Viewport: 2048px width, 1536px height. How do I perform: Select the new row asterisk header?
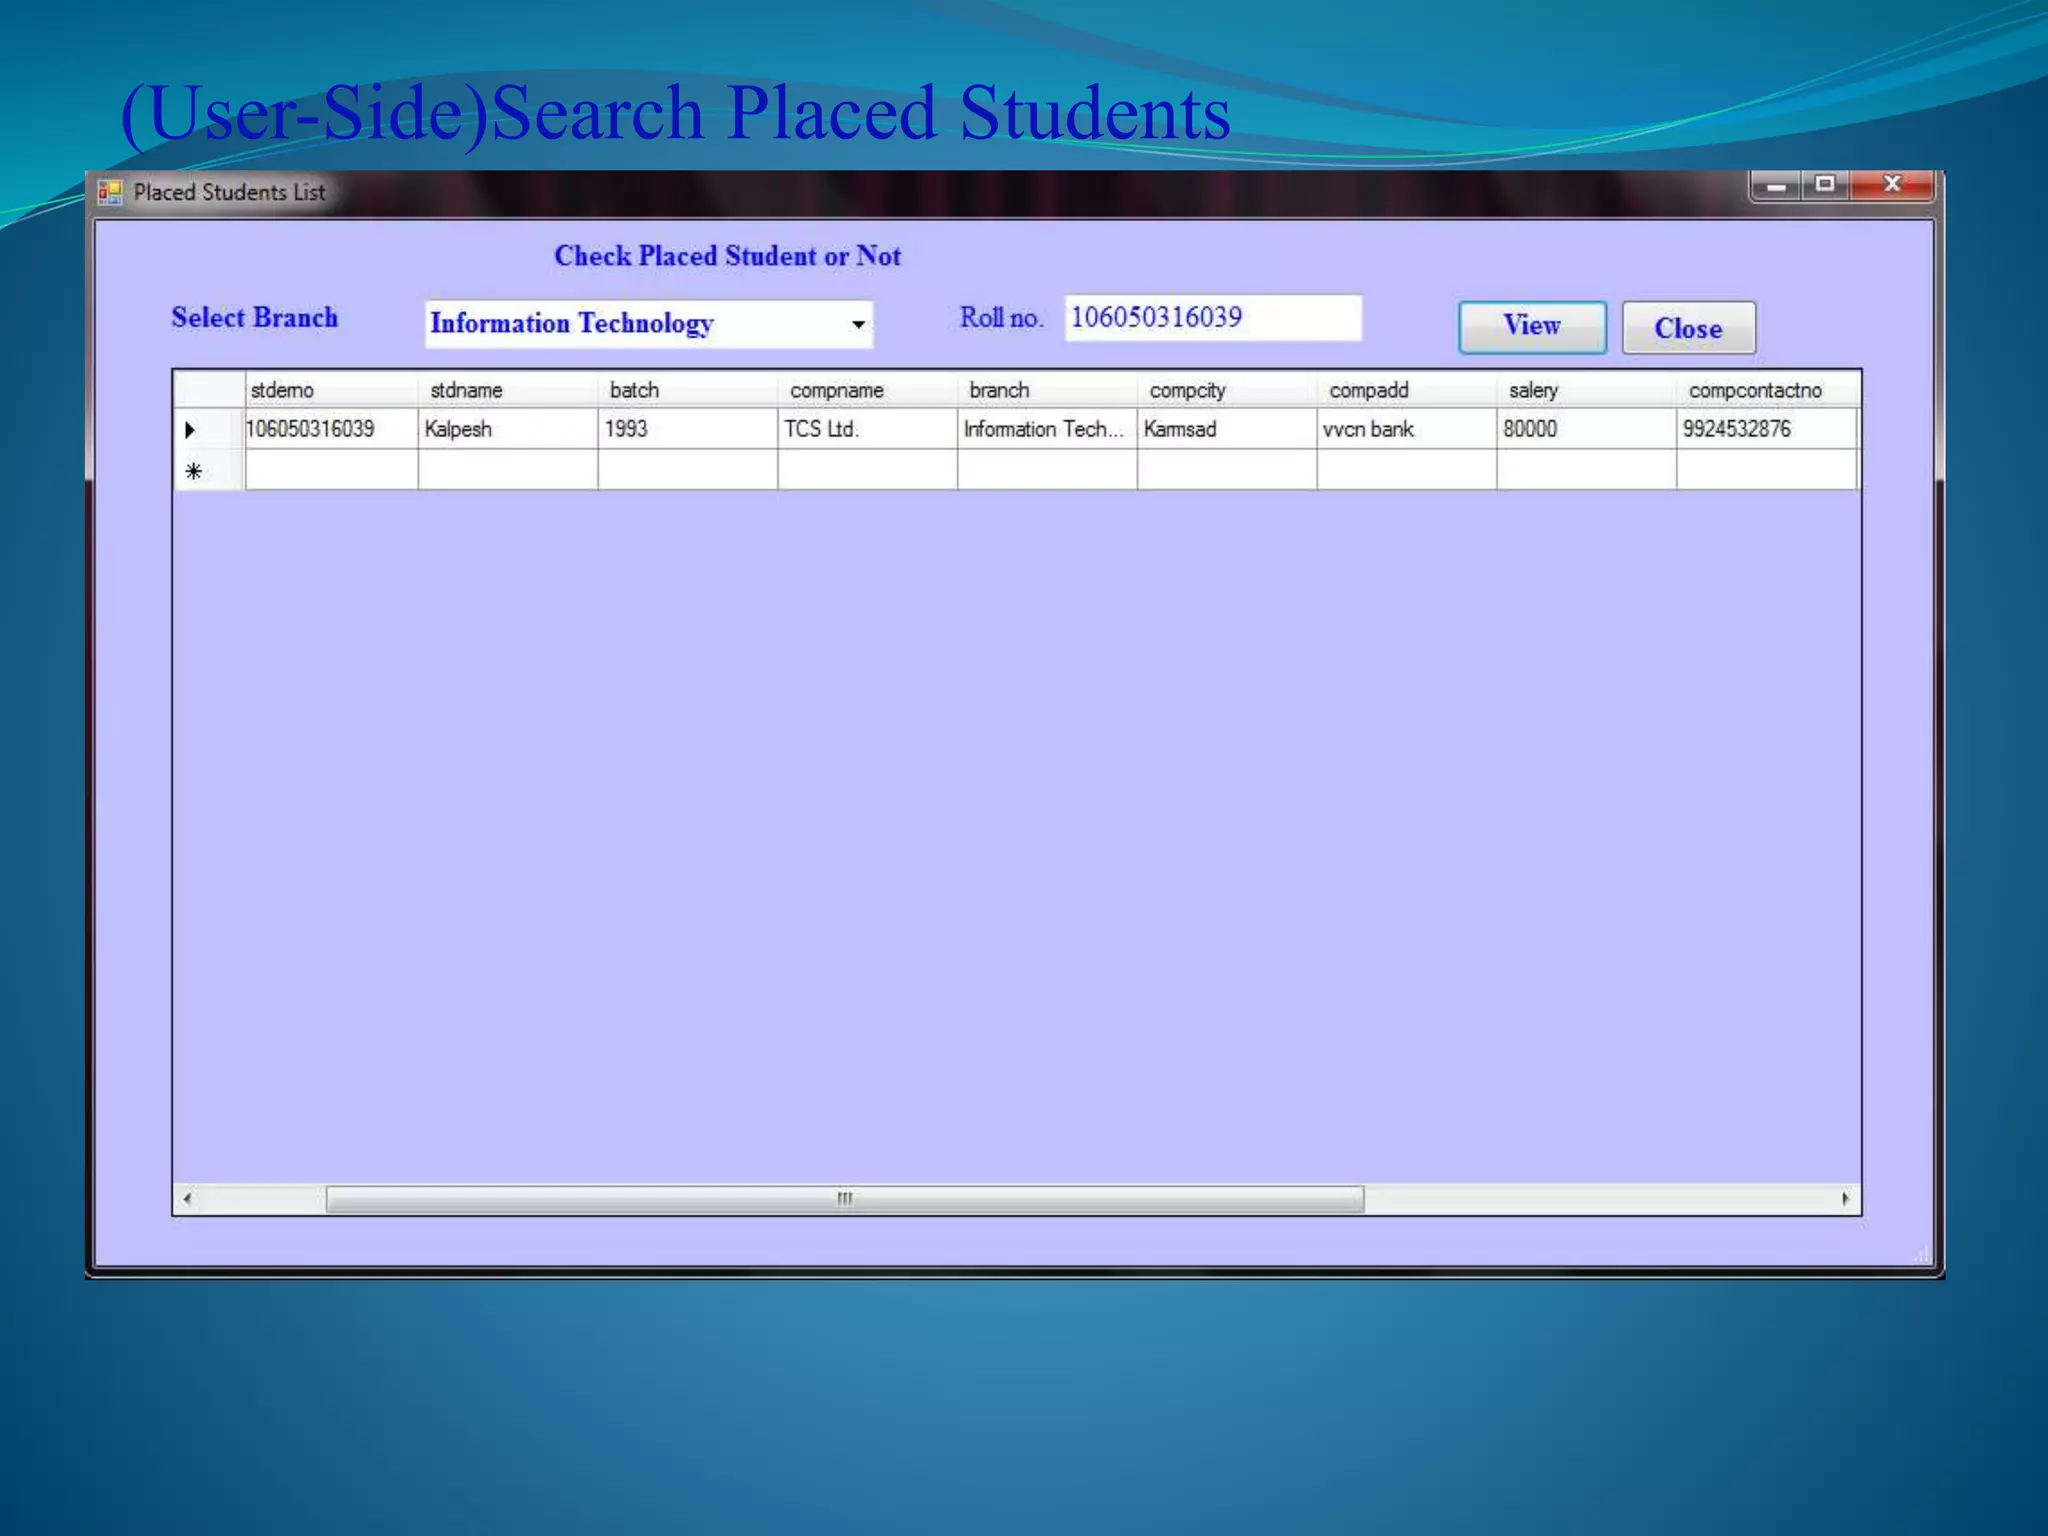pos(209,470)
